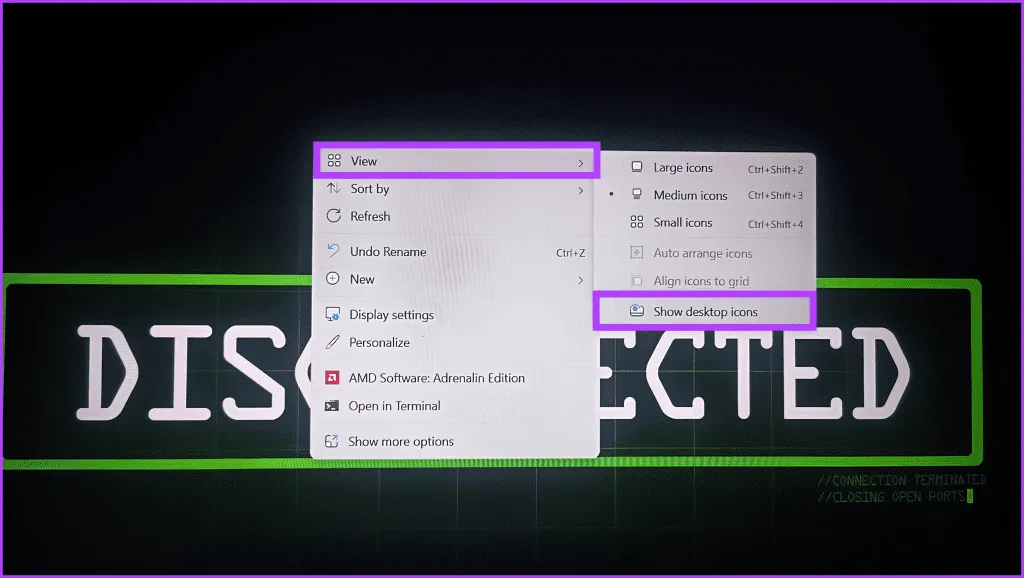Click the Sort by arrows icon
This screenshot has width=1024, height=578.
[334, 189]
